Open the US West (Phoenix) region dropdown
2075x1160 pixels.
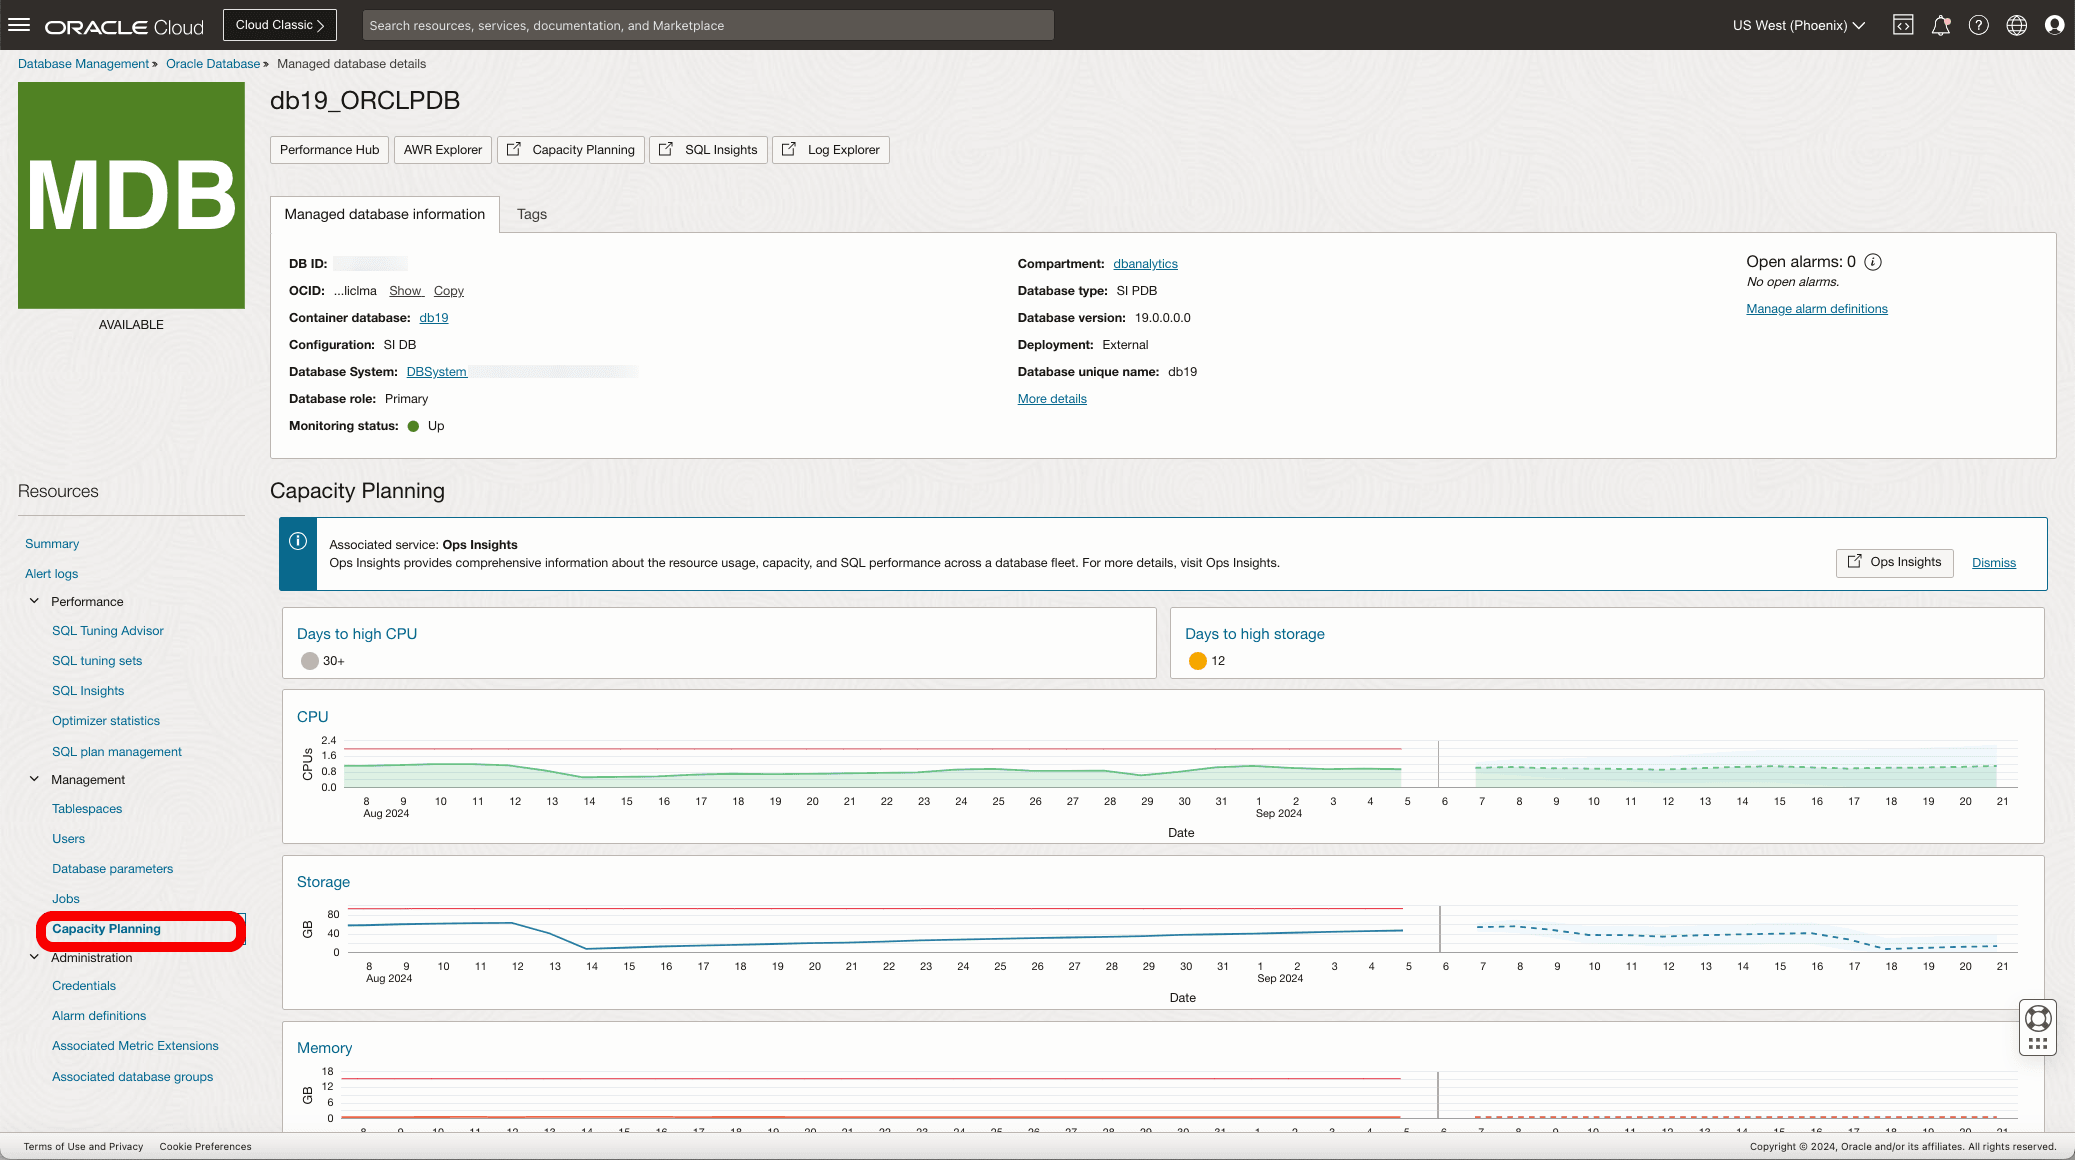(x=1797, y=25)
